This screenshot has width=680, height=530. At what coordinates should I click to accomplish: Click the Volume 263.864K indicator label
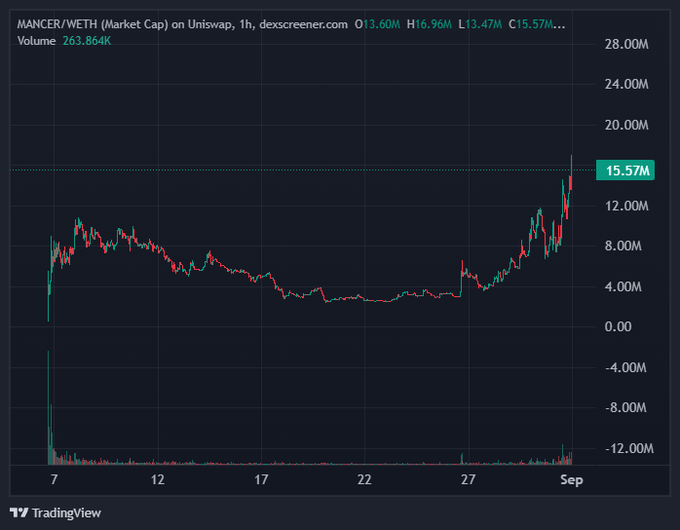coord(64,41)
